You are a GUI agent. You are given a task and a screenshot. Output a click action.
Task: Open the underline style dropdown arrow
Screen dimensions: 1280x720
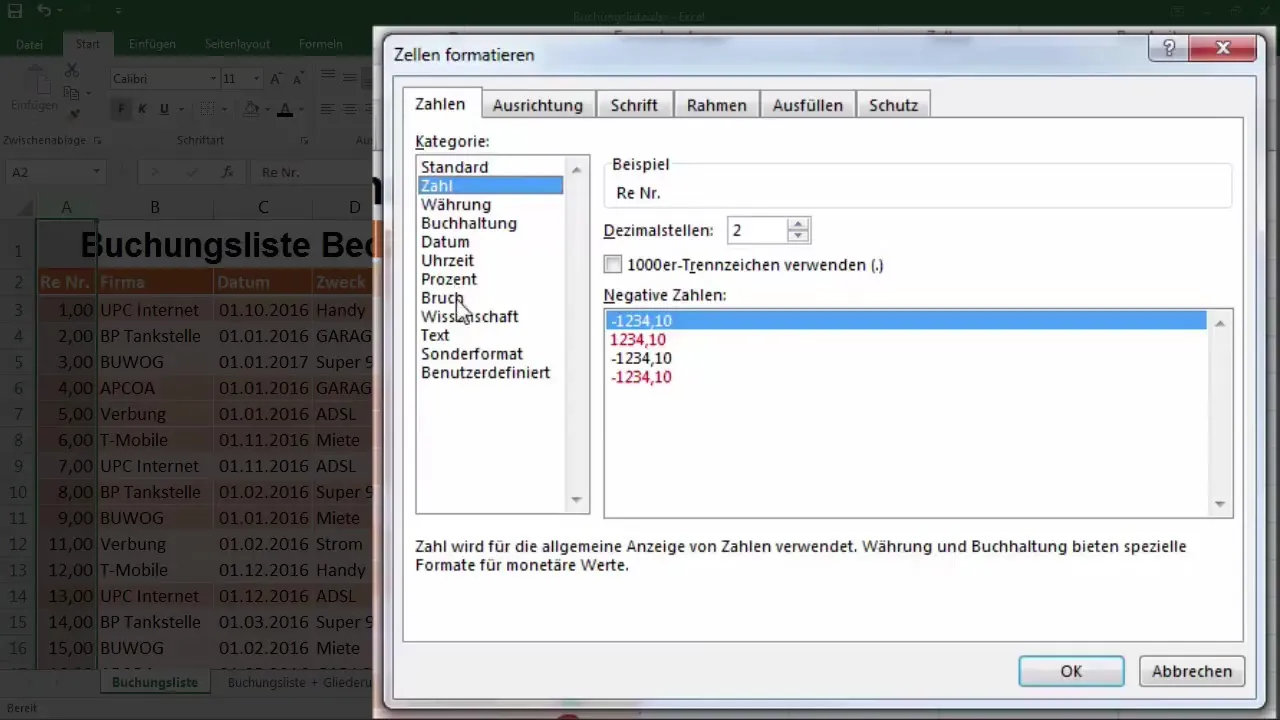pyautogui.click(x=180, y=109)
